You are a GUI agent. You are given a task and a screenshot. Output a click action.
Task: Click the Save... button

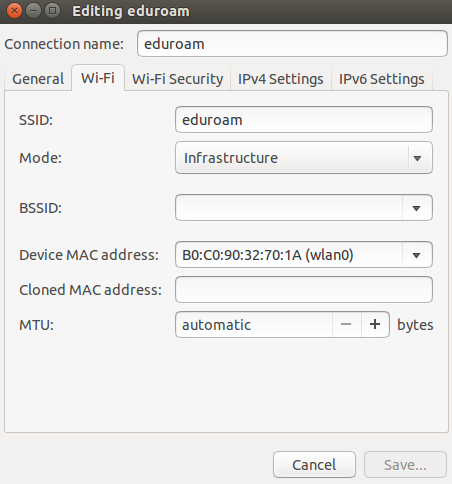pos(405,465)
